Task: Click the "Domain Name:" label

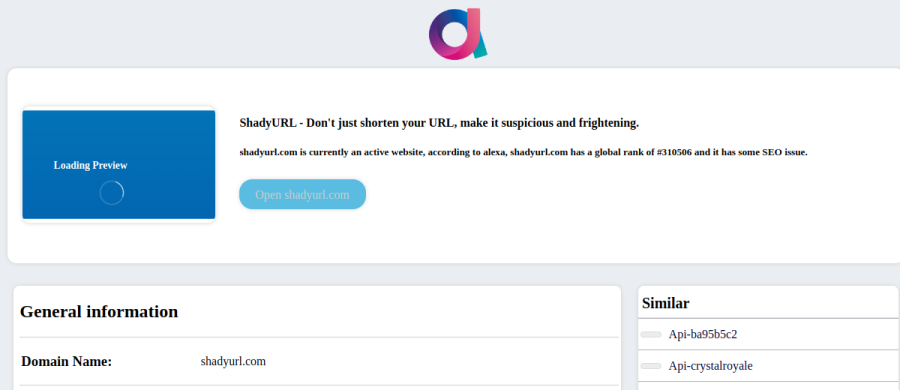Action: pos(67,362)
